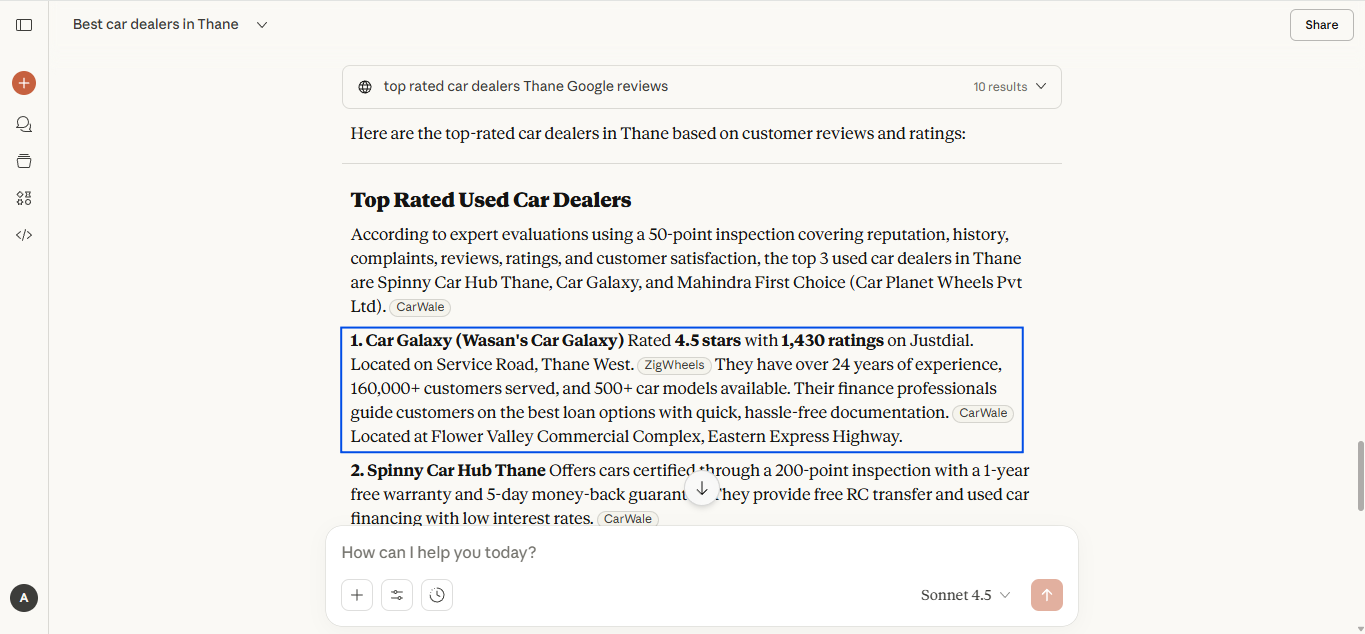This screenshot has height=634, width=1365.
Task: Expand the chat title options chevron
Action: [x=262, y=25]
